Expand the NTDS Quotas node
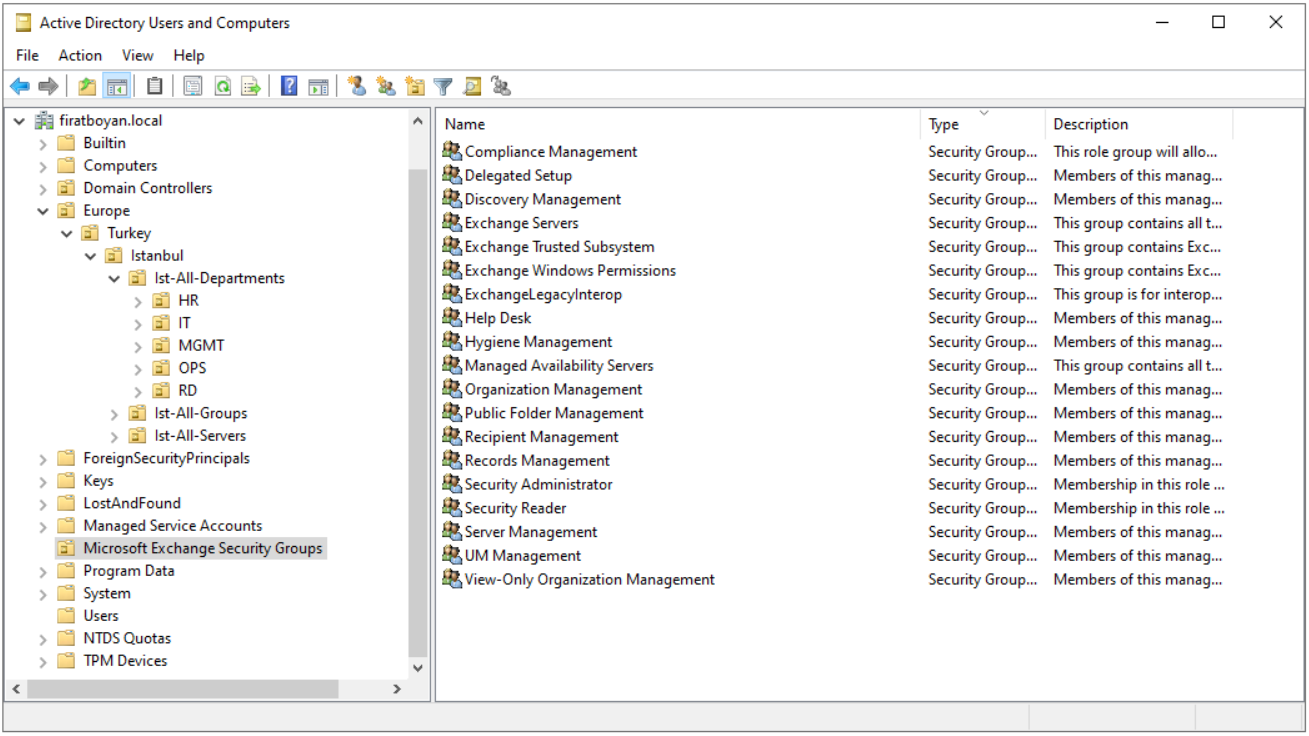 point(43,638)
